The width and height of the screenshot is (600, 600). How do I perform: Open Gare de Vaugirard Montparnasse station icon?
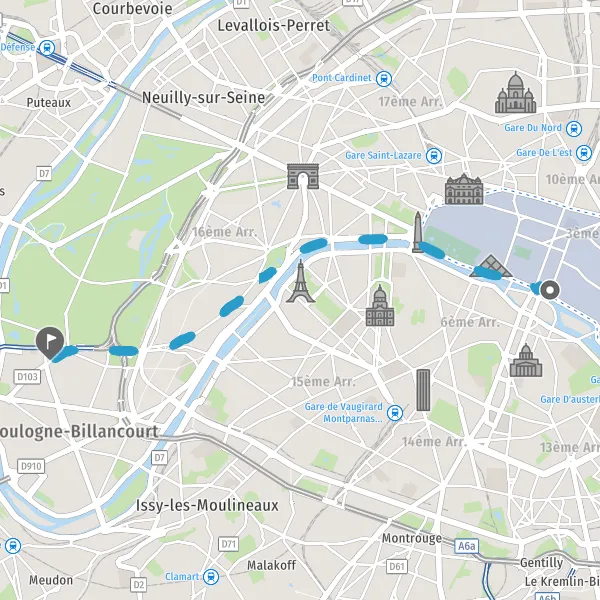tap(395, 413)
